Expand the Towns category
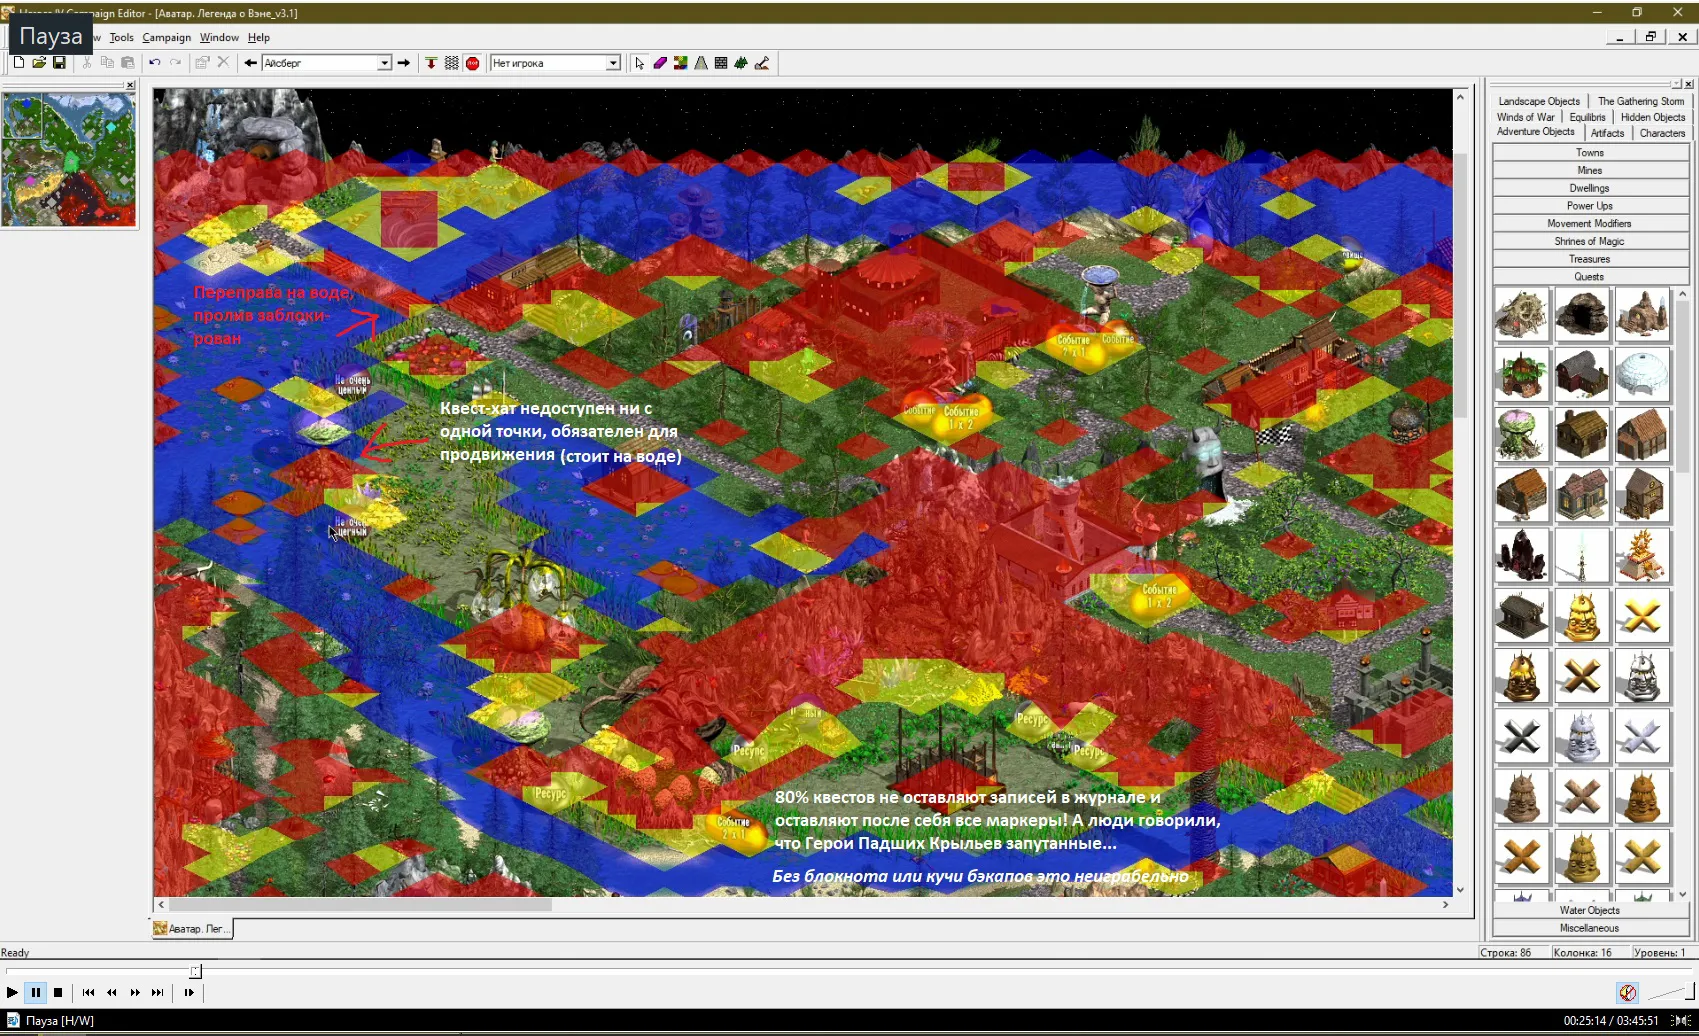Image resolution: width=1699 pixels, height=1036 pixels. pyautogui.click(x=1590, y=153)
